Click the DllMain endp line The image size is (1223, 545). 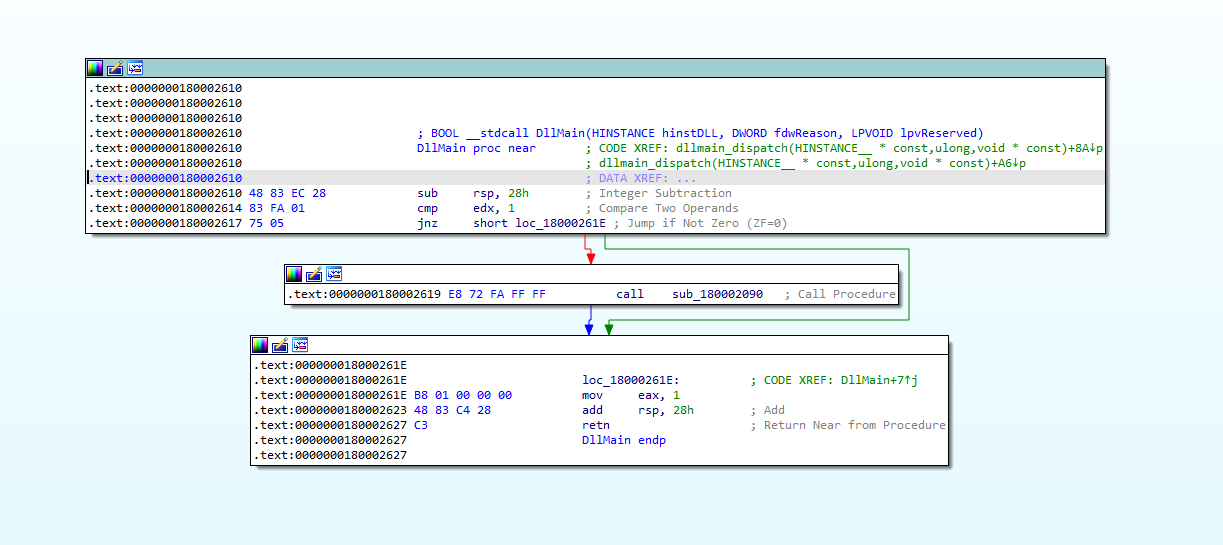tap(623, 440)
